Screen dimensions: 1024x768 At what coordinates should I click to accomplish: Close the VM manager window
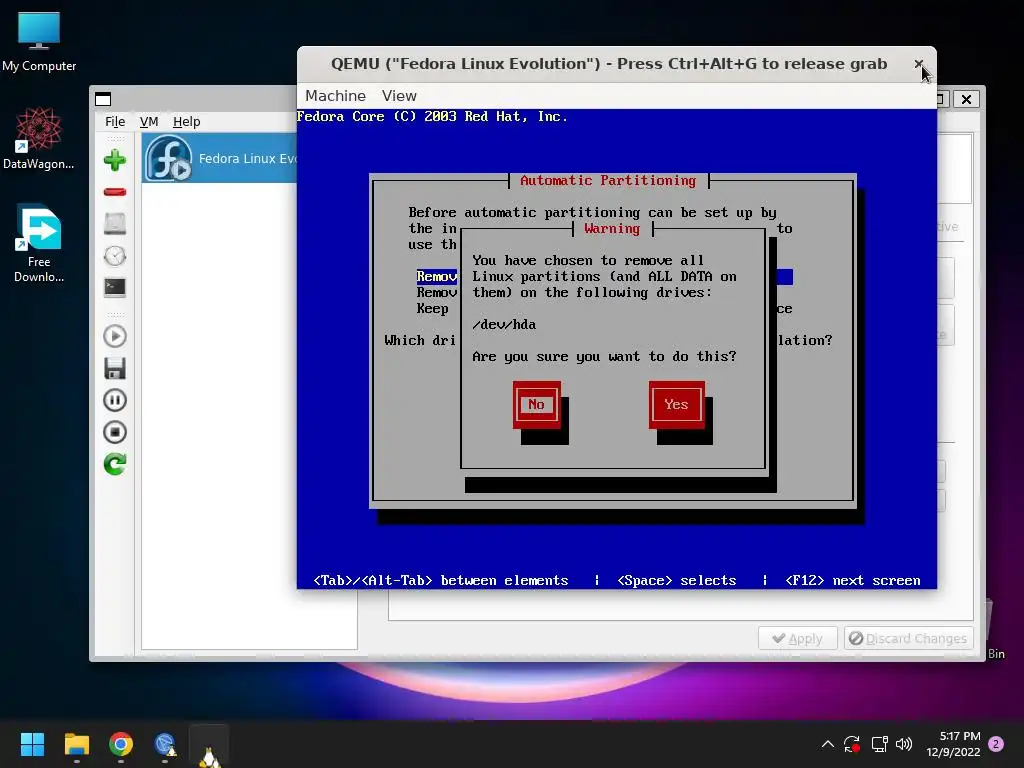pos(967,99)
